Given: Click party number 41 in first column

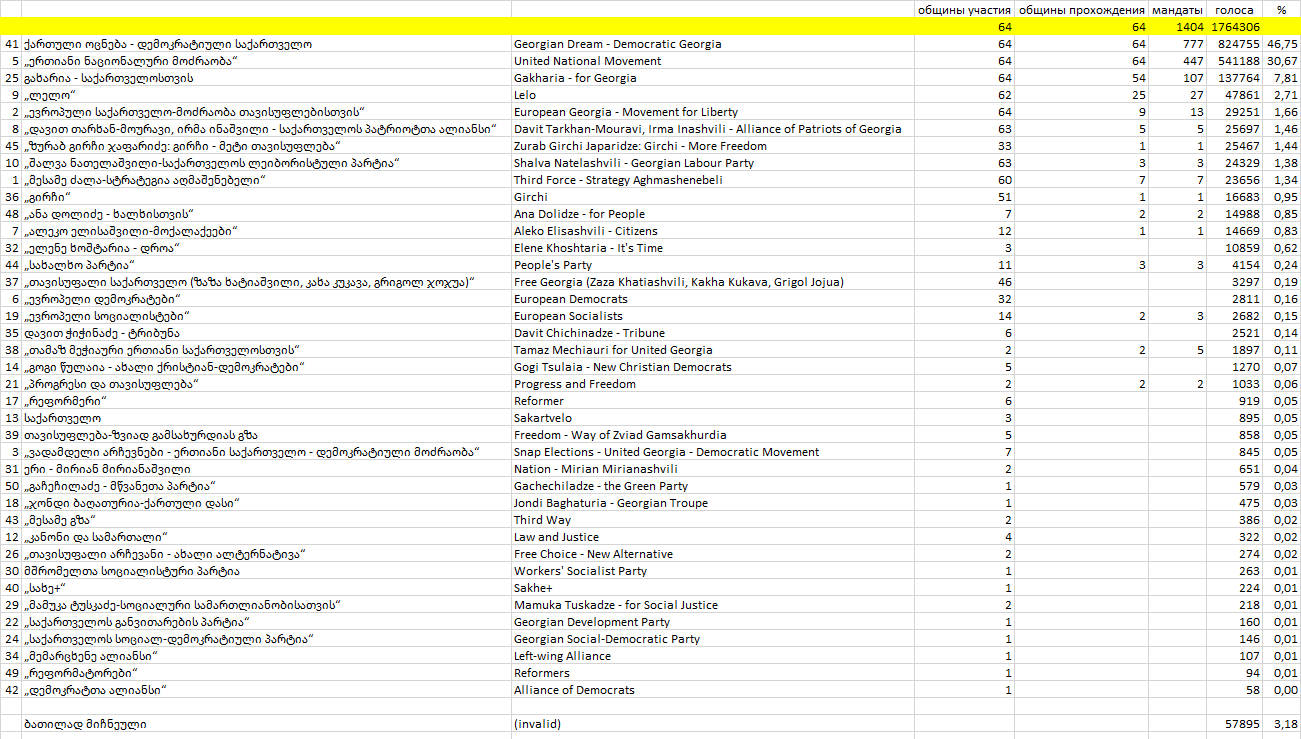Looking at the screenshot, I should point(11,44).
